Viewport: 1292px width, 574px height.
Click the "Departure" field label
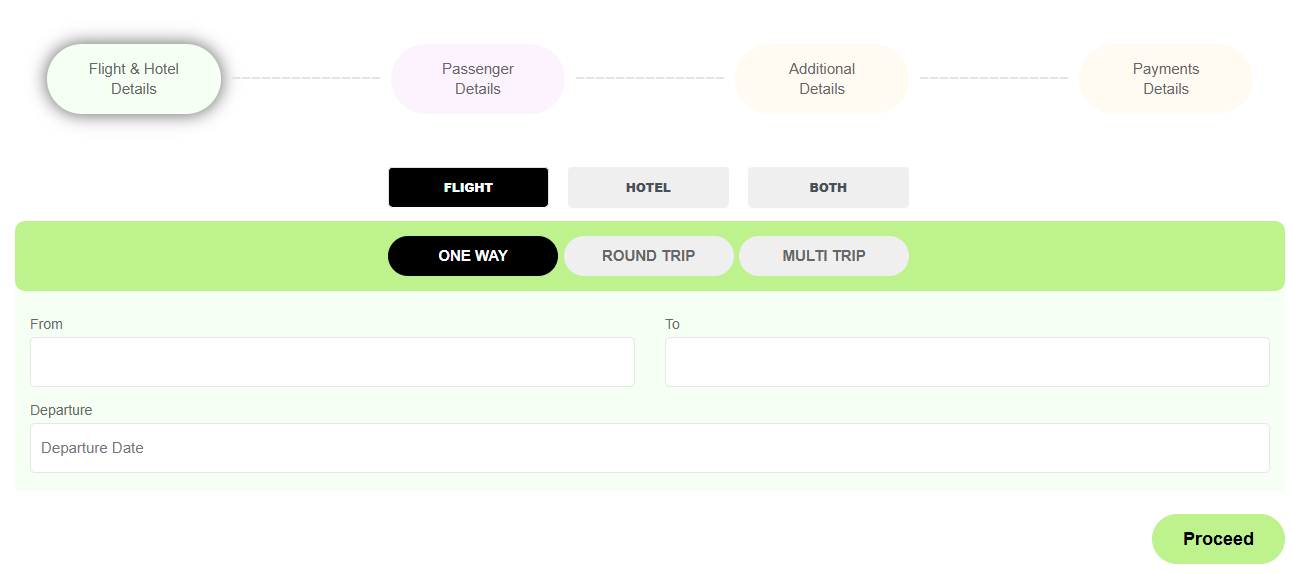point(61,410)
